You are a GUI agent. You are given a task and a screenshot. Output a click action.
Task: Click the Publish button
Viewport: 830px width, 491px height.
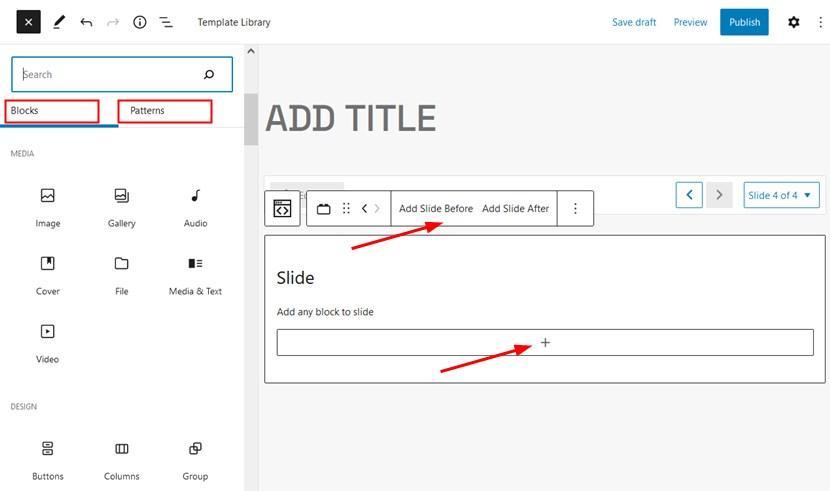[744, 22]
